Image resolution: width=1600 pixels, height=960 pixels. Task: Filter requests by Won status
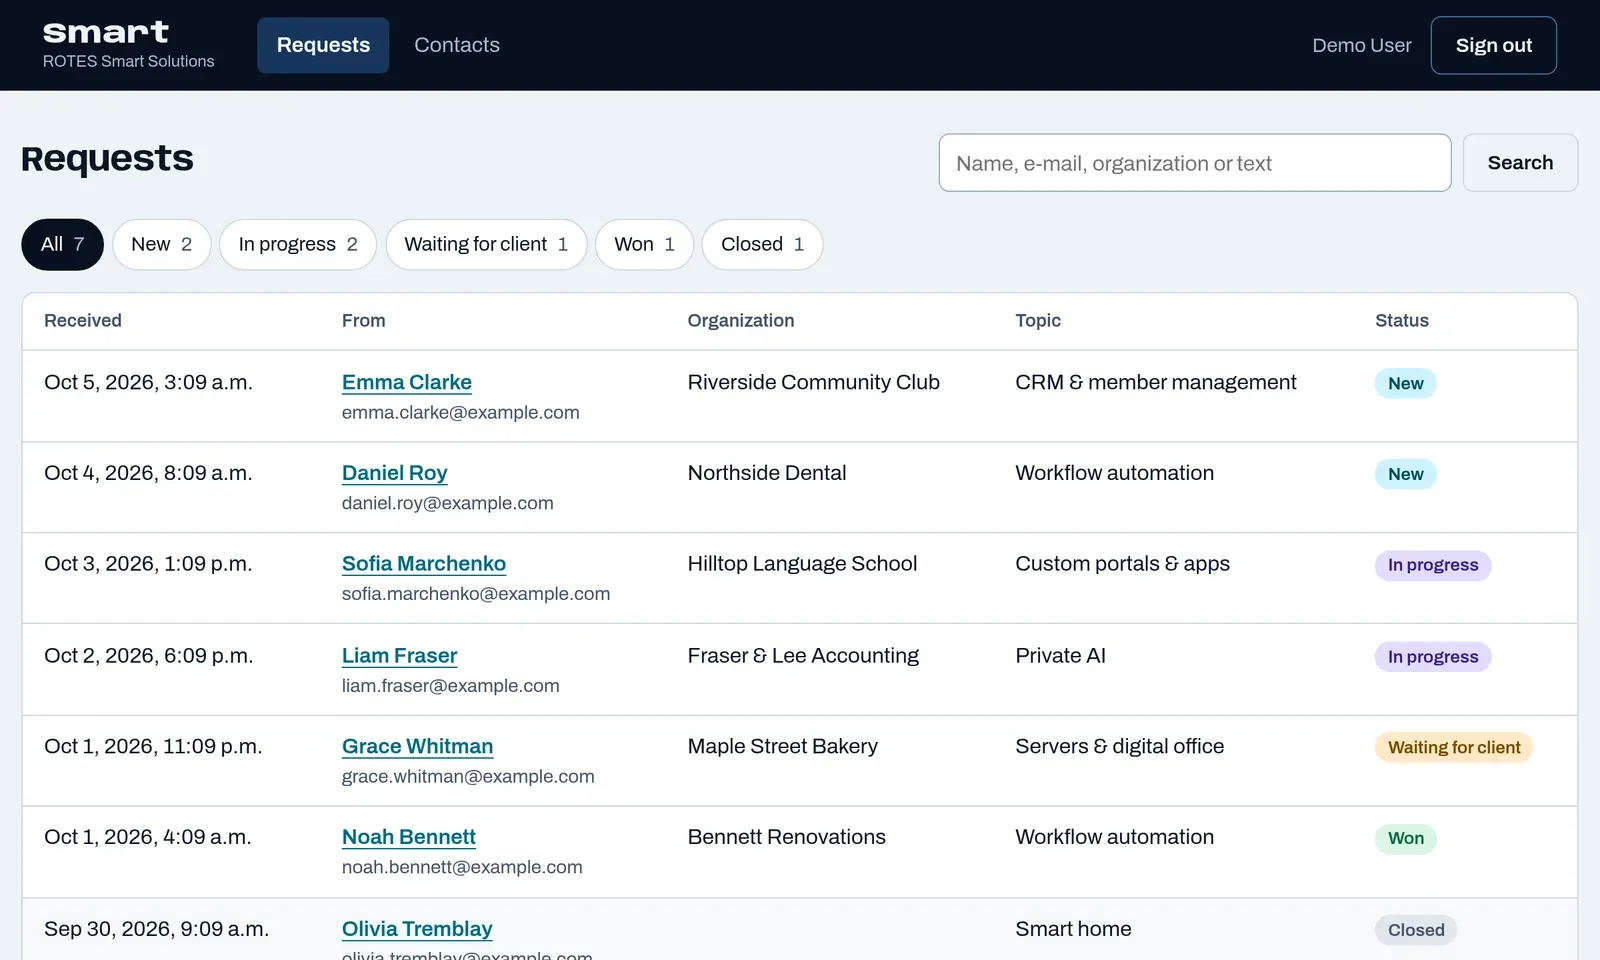point(644,244)
